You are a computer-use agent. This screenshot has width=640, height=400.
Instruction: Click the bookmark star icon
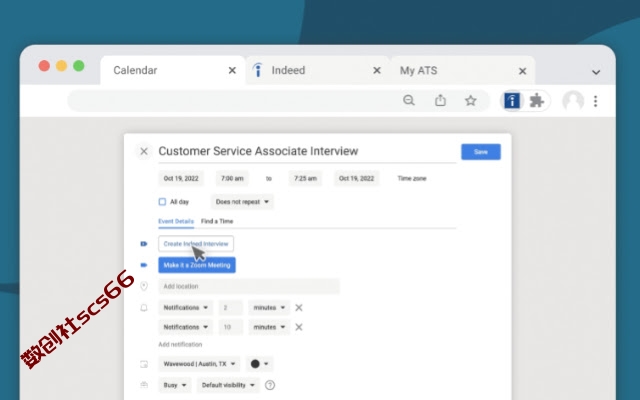471,100
